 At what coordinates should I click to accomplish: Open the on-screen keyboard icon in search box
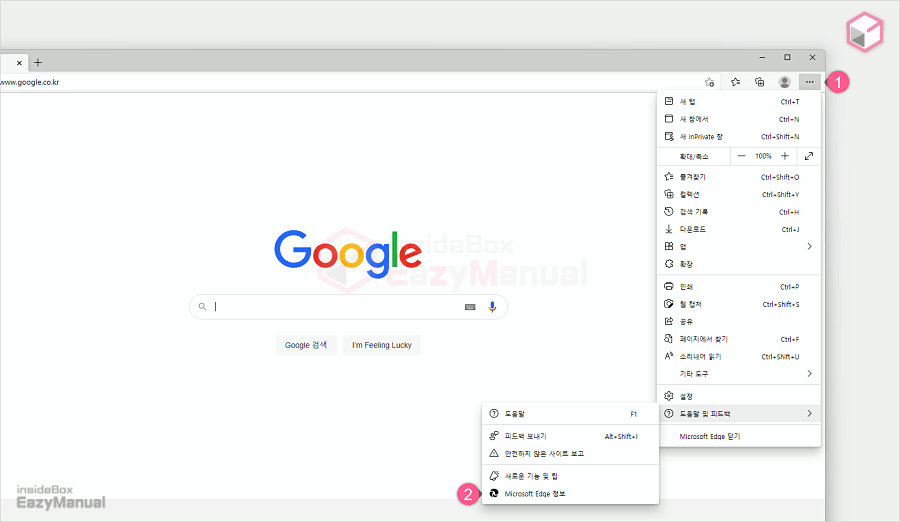coord(470,307)
